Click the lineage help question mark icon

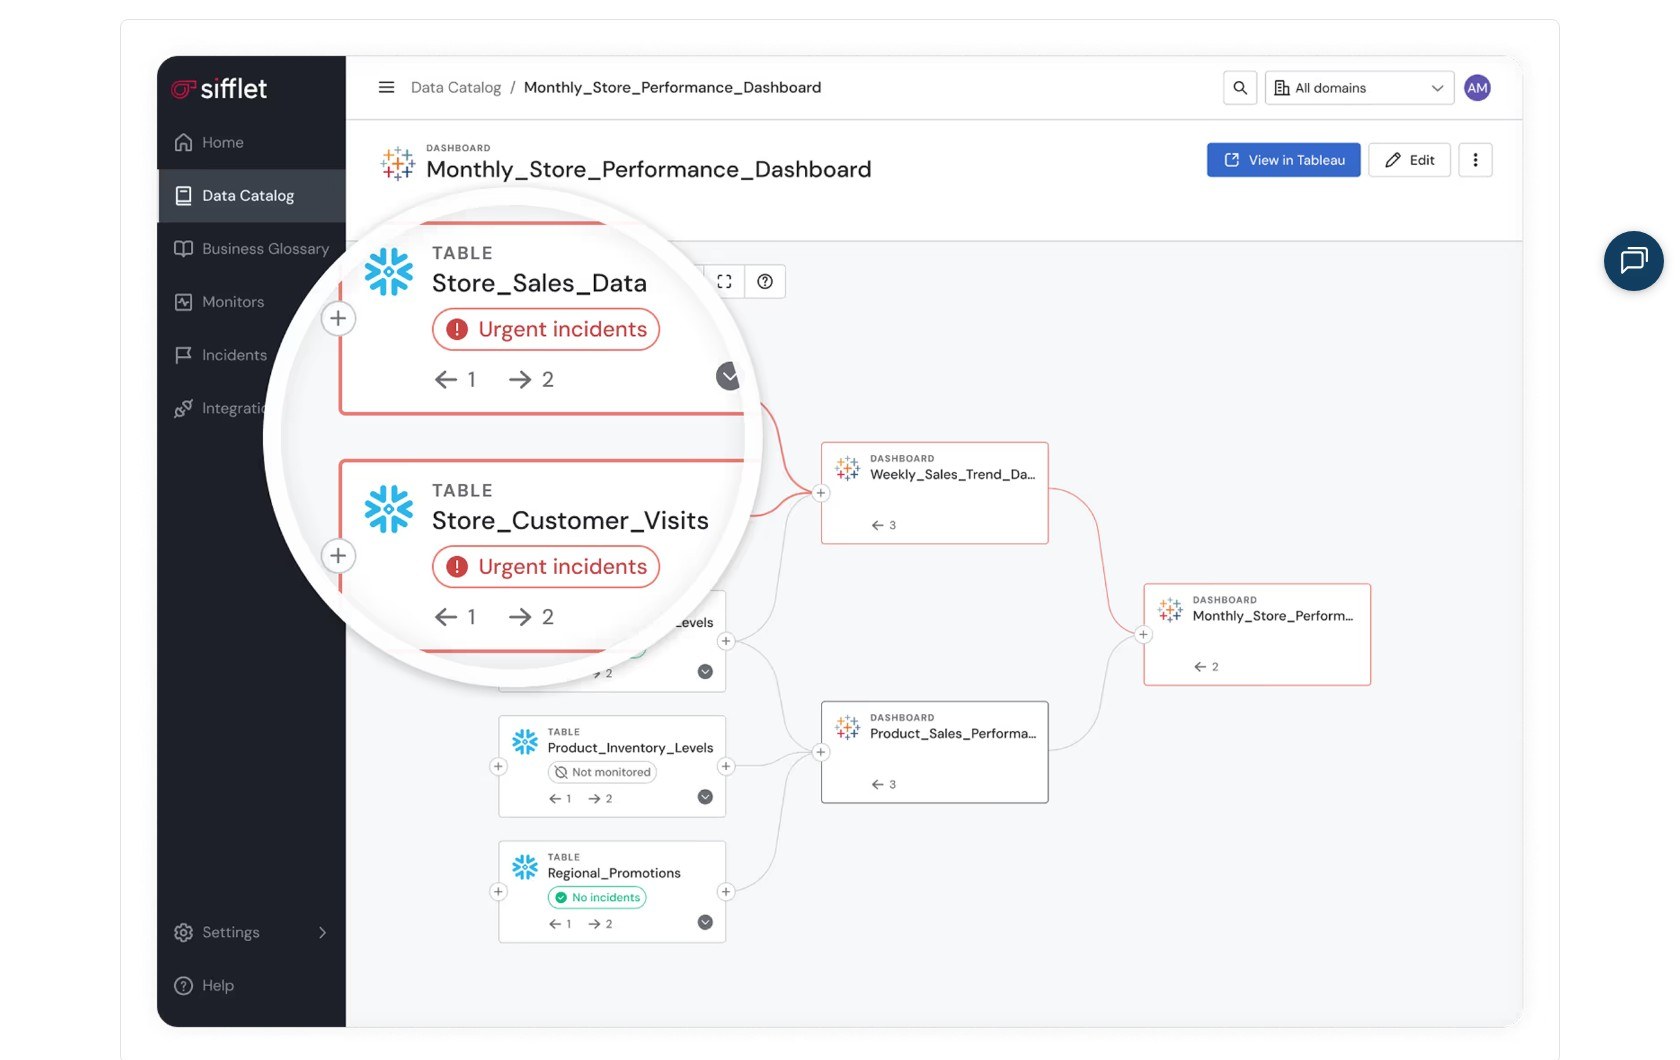[765, 282]
